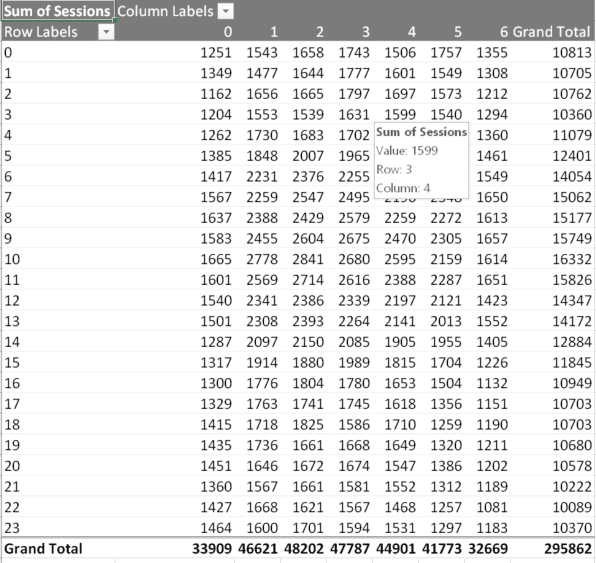Select cell with value 1251
Screen dimensions: 596x563
click(x=216, y=52)
